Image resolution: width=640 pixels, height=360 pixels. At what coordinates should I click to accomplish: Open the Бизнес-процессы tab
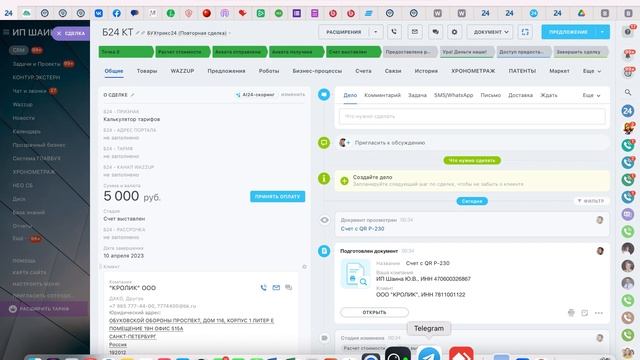(x=317, y=71)
